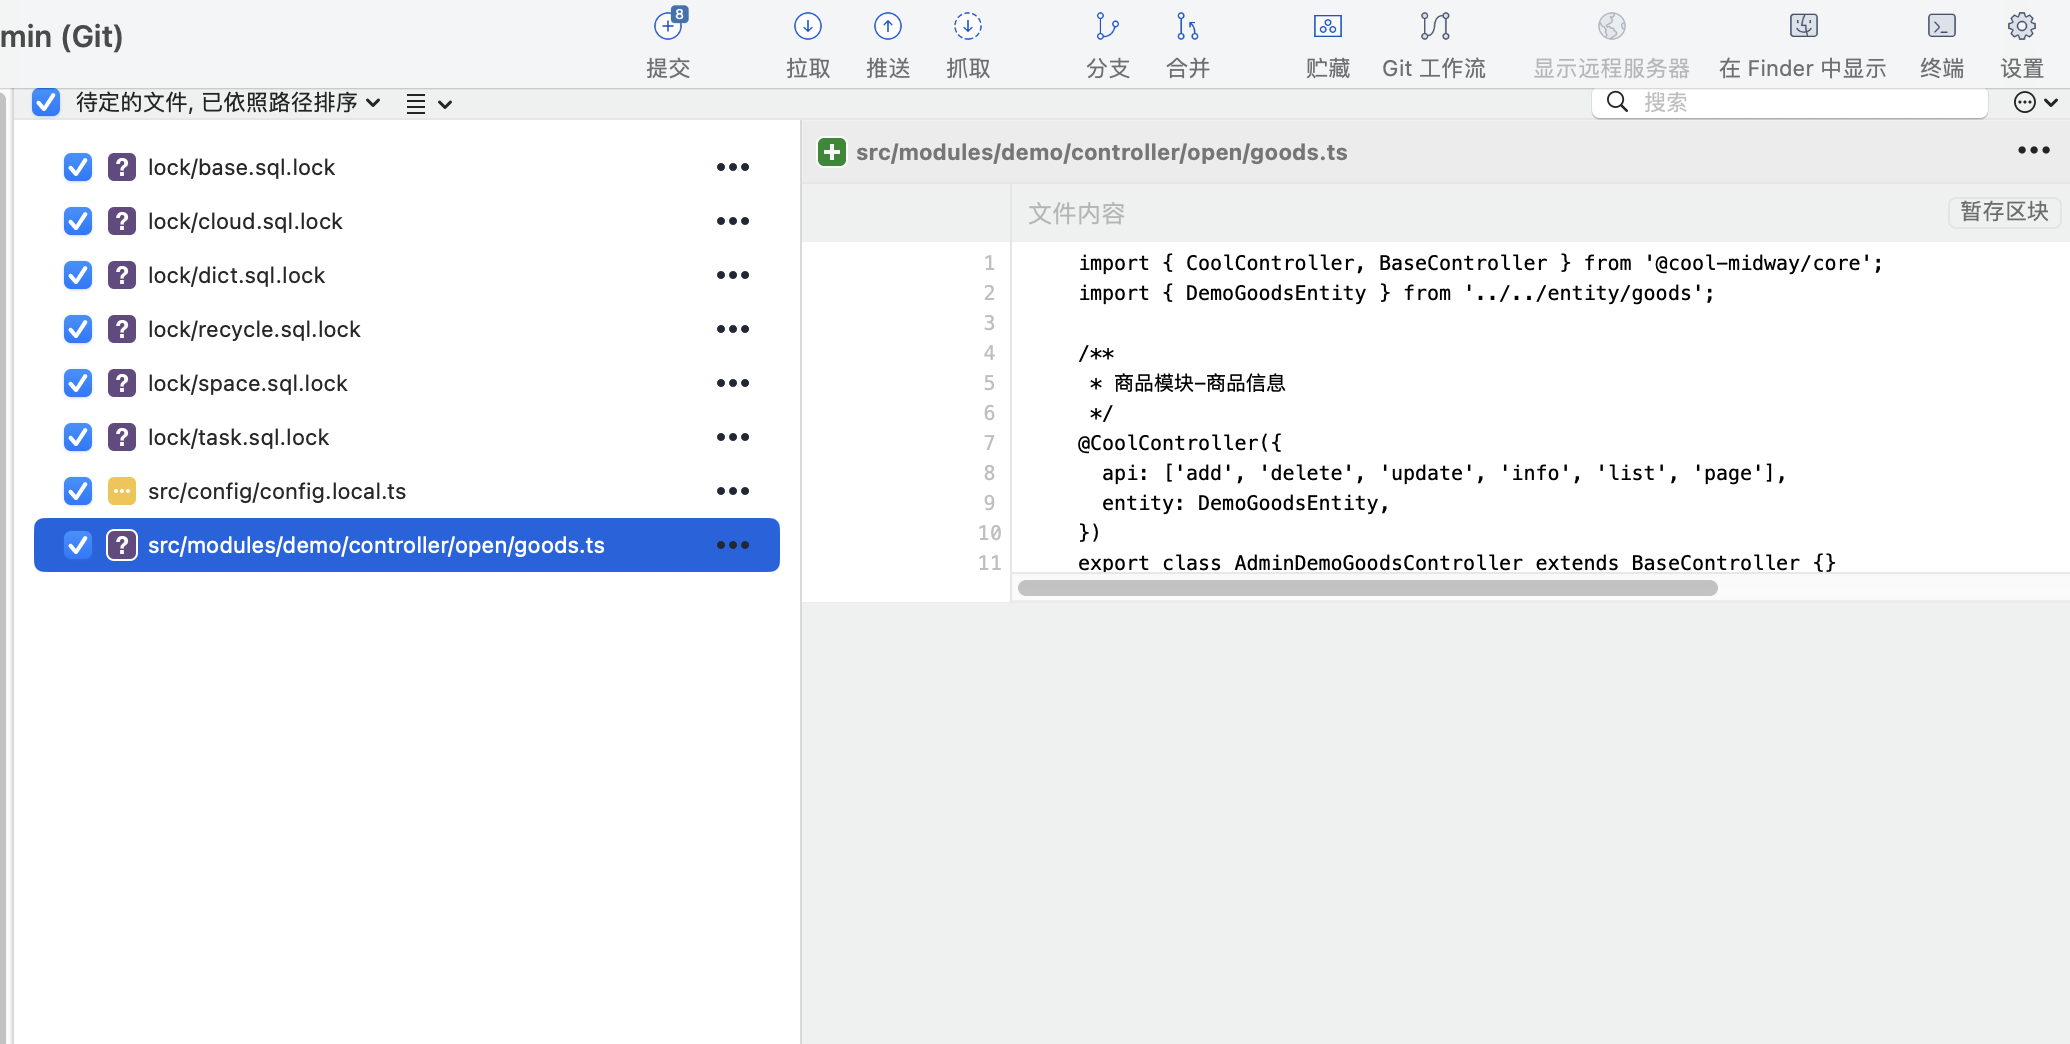
Task: Focus the 搜索 search field
Action: [x=1790, y=102]
